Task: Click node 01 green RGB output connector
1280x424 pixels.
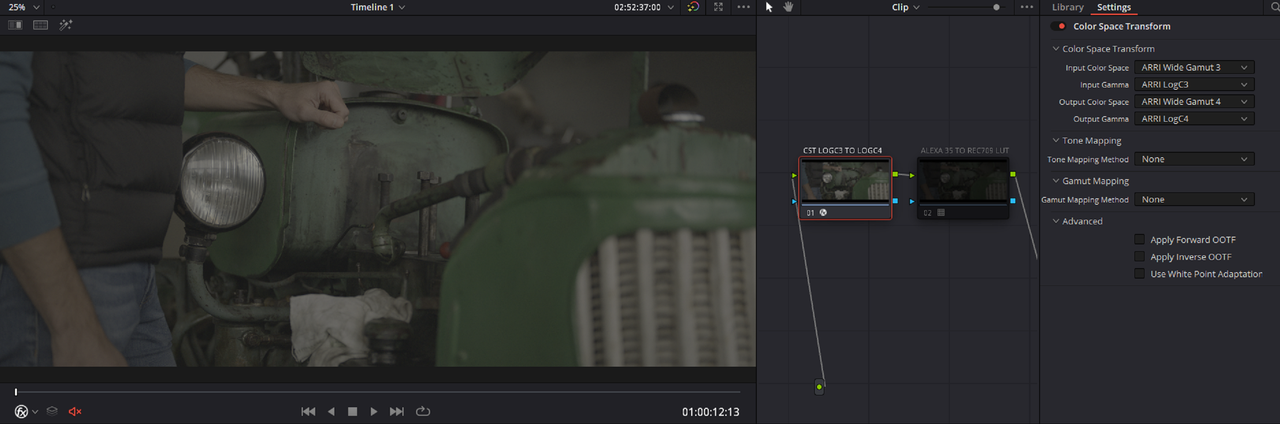Action: pos(895,174)
